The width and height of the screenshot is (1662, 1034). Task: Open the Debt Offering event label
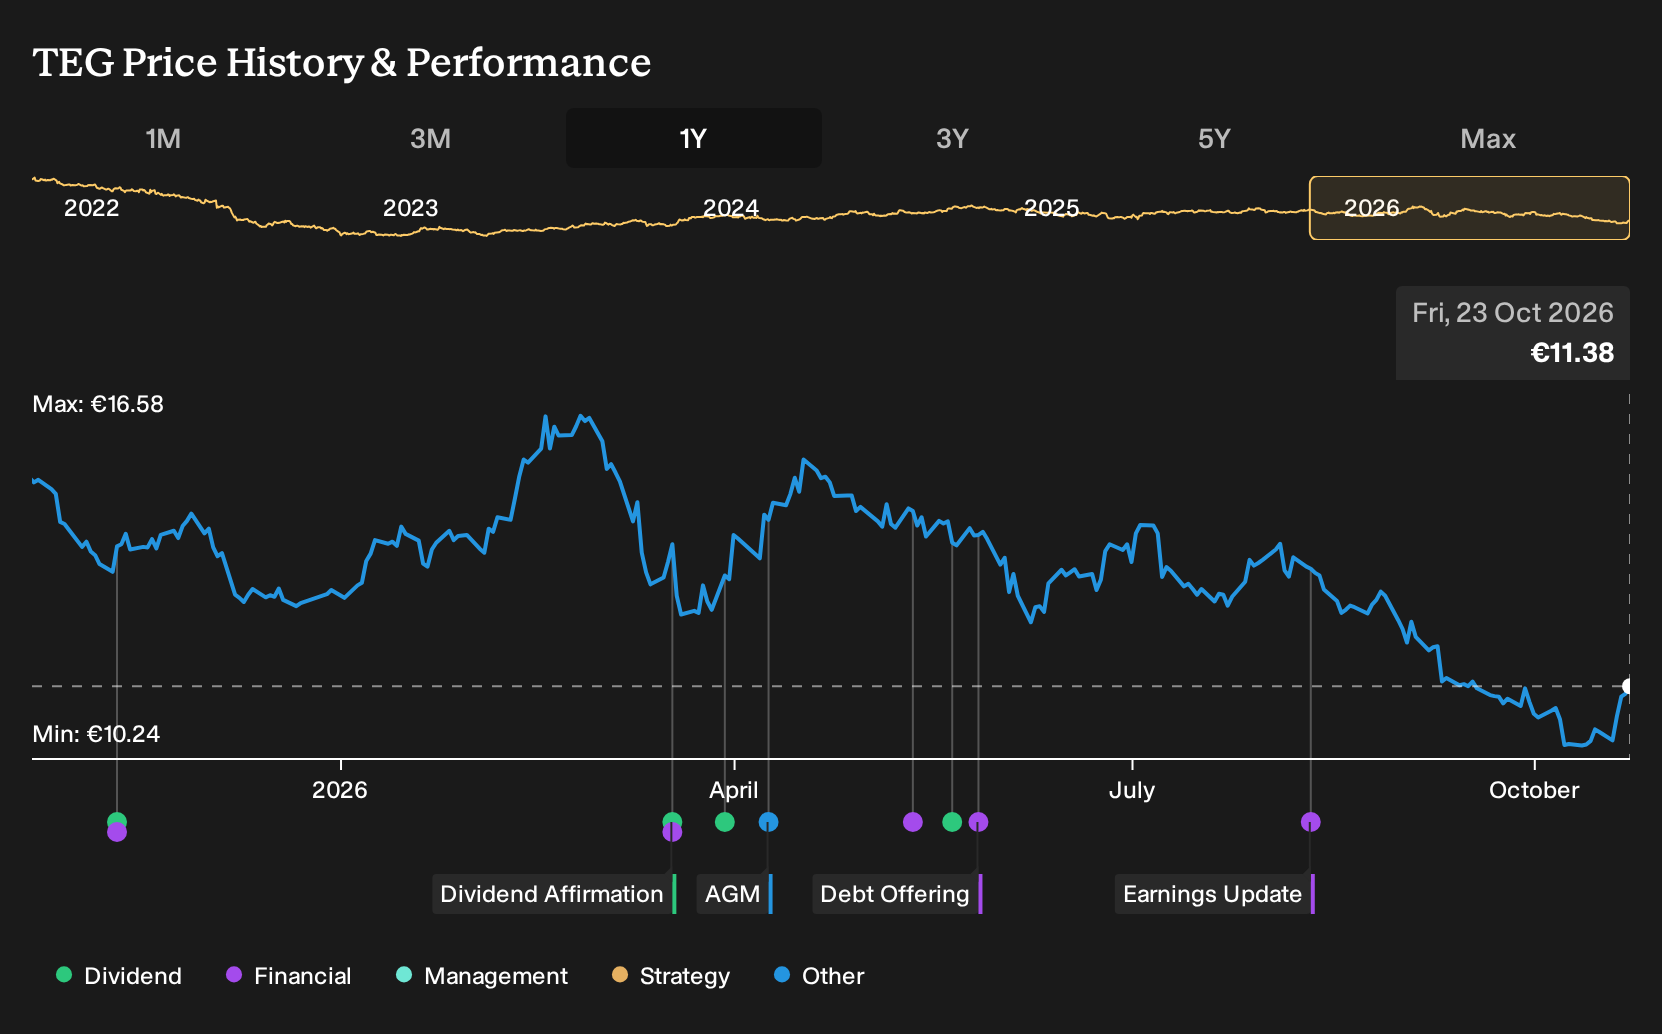tap(897, 894)
